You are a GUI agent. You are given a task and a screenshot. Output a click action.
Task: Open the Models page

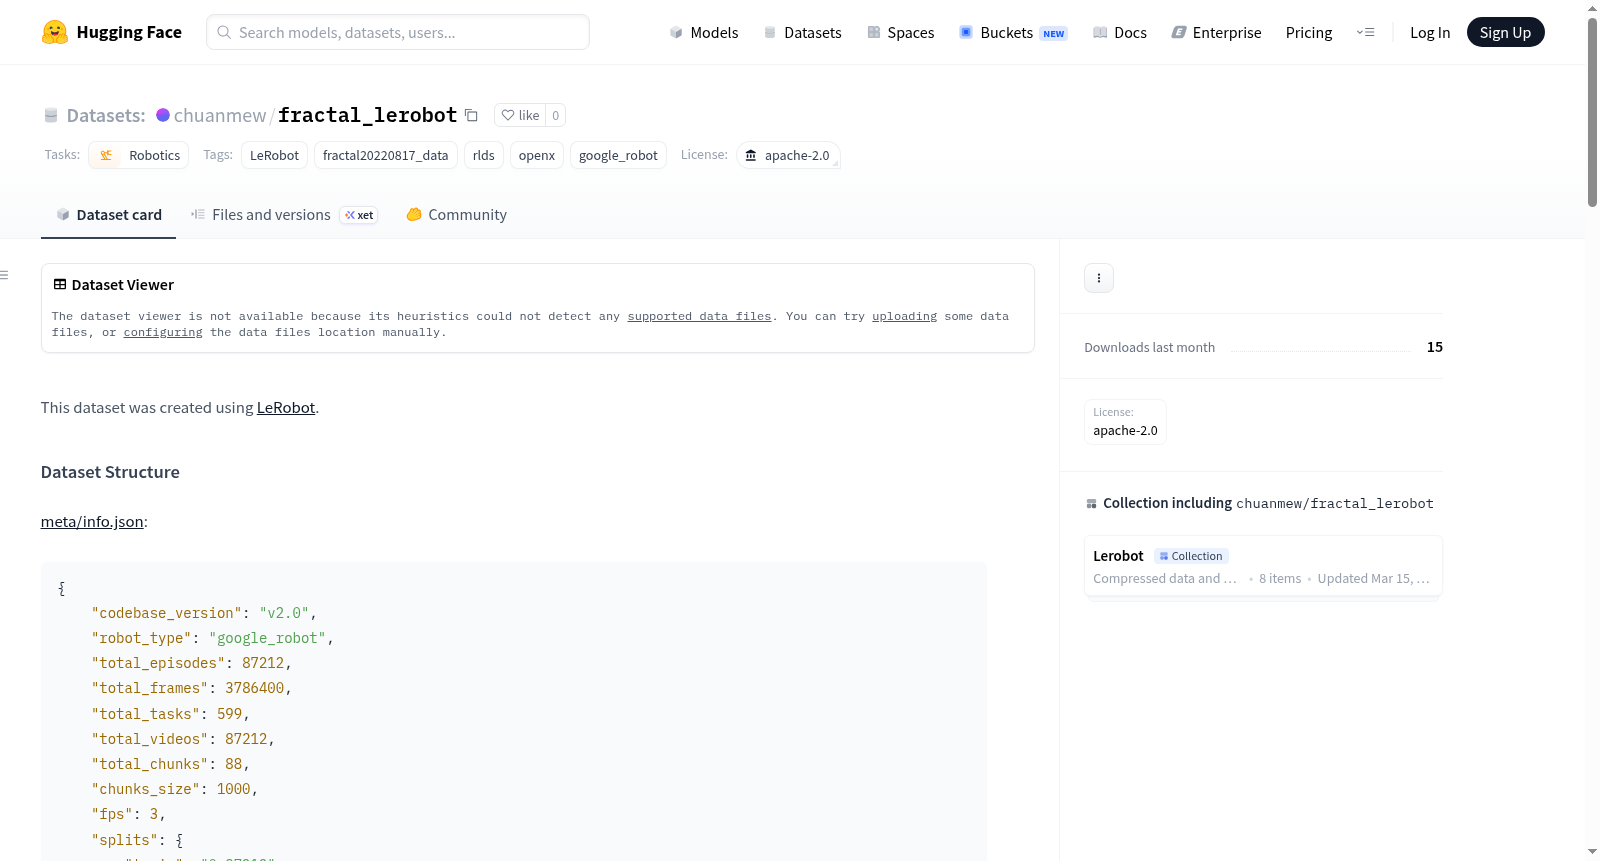(x=704, y=32)
